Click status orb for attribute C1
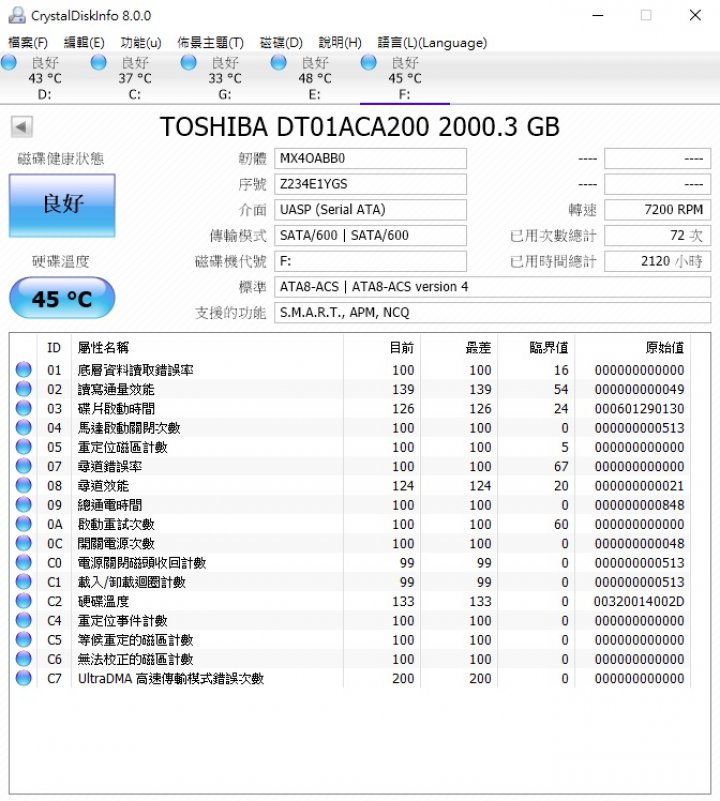The height and width of the screenshot is (801, 720). (x=24, y=581)
